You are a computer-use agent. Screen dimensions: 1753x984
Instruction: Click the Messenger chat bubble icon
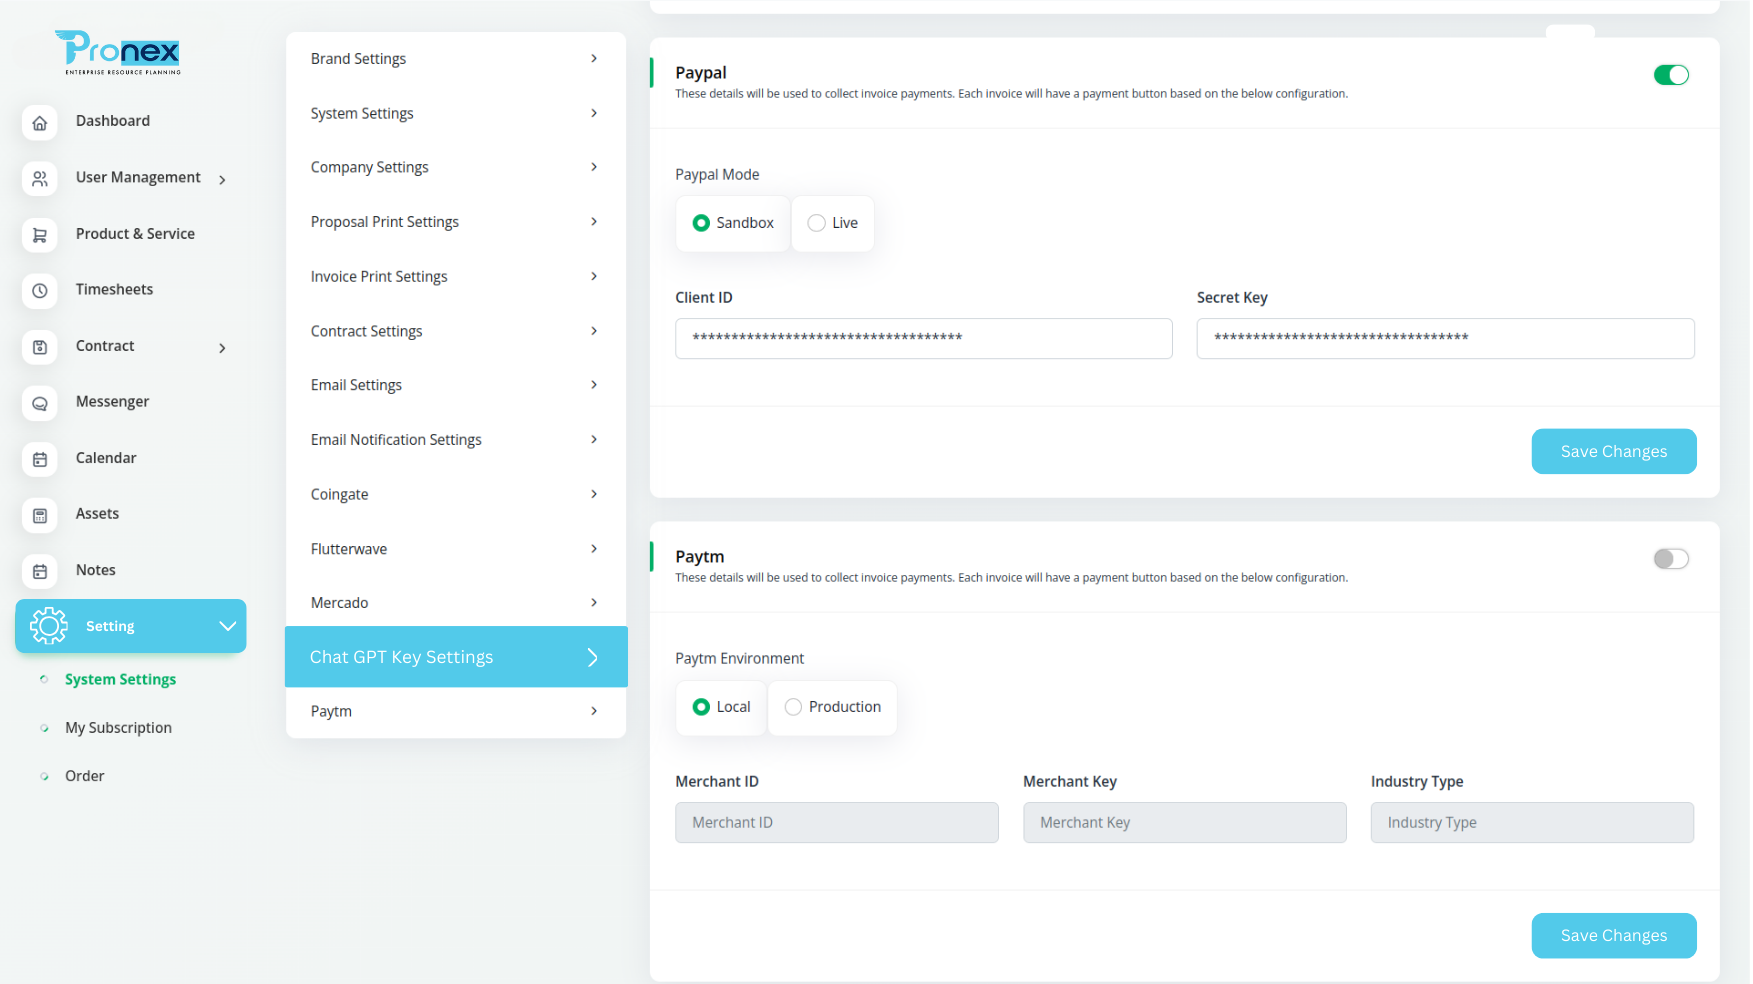click(x=40, y=403)
